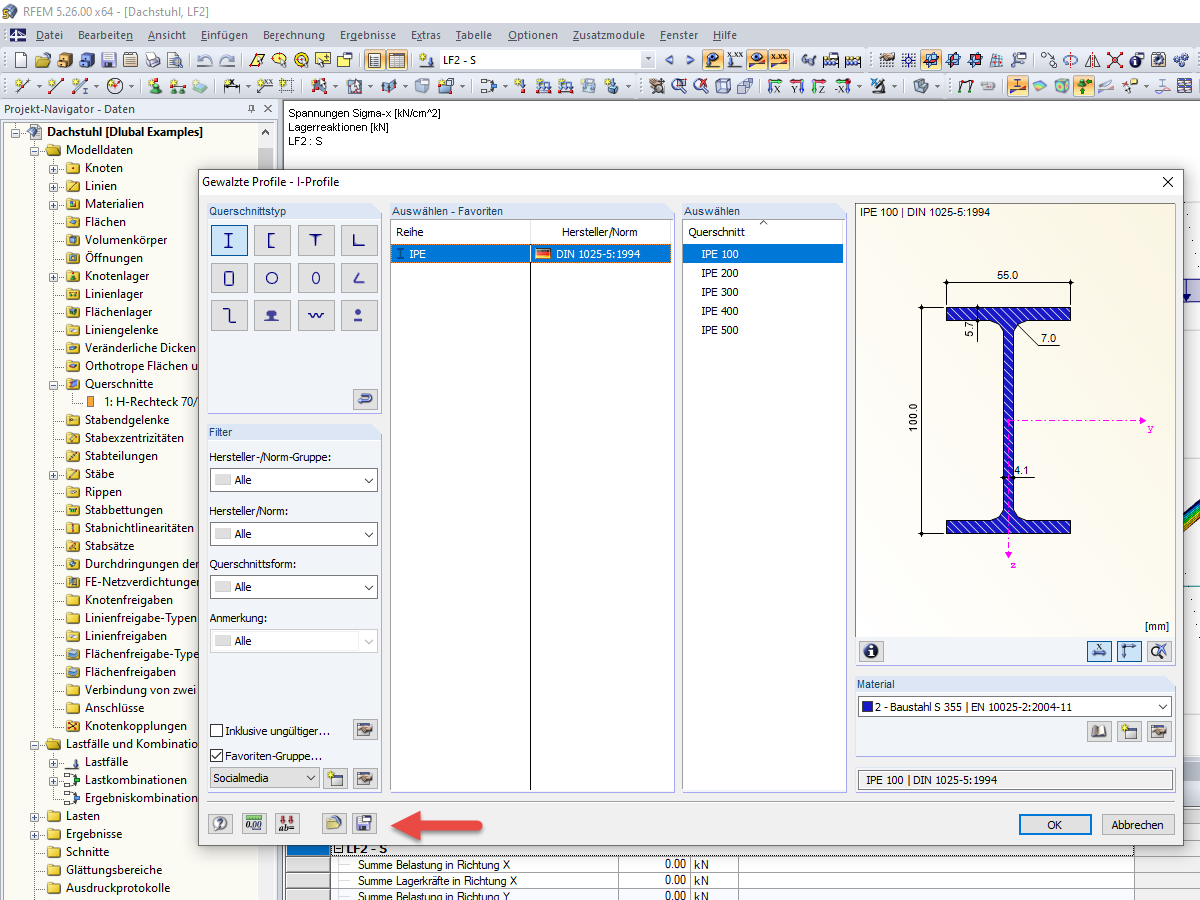Open the Material dropdown with Baustahl S 355
This screenshot has height=900, width=1200.
tap(1014, 707)
